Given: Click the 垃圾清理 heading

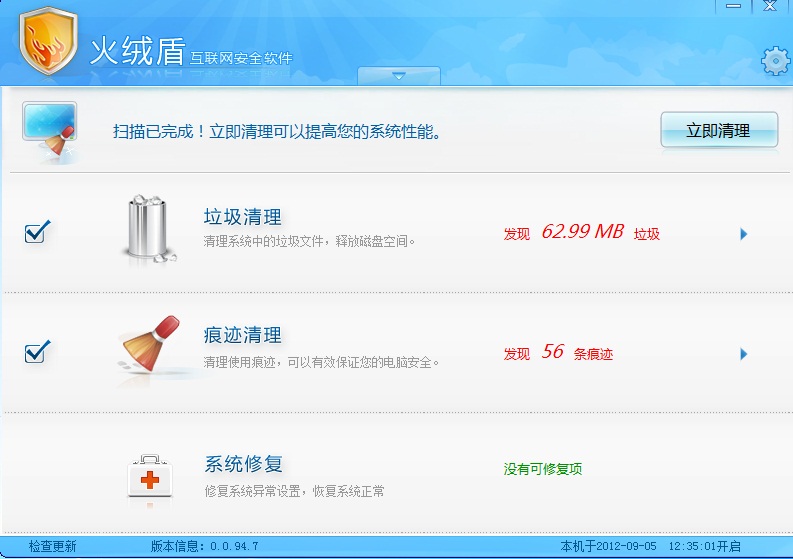Looking at the screenshot, I should tap(243, 217).
